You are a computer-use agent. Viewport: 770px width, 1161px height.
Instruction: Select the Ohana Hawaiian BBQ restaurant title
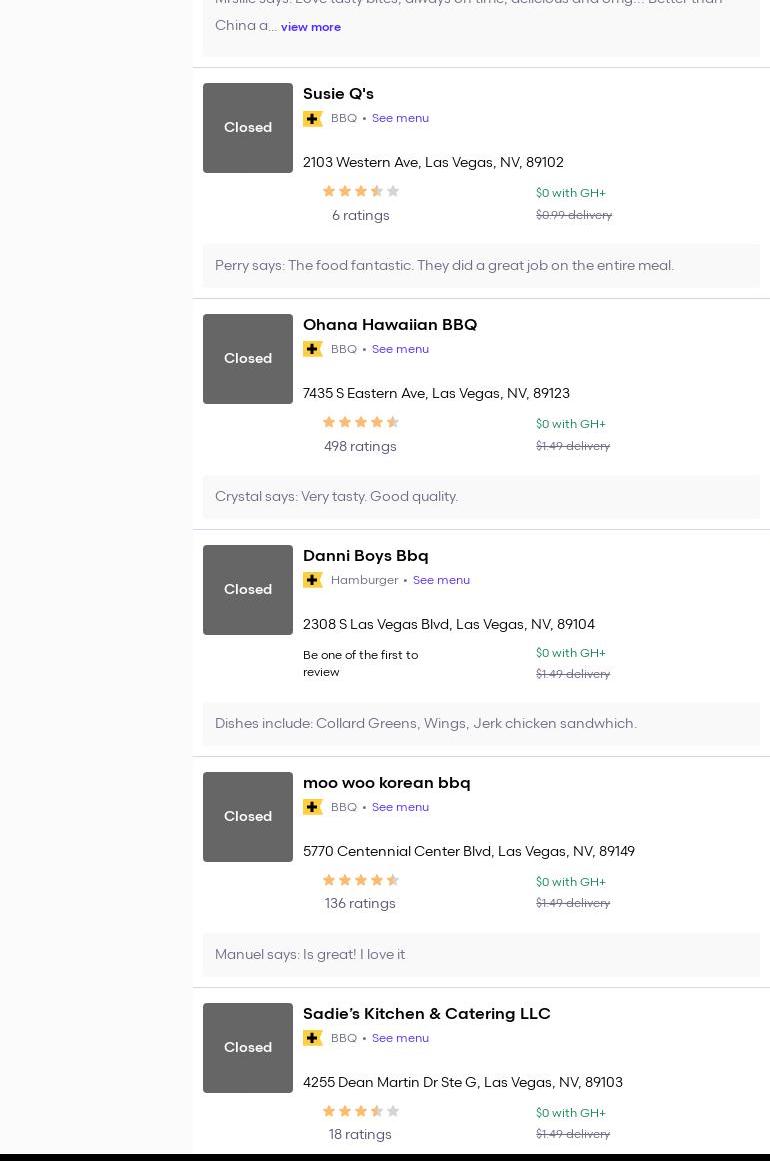[x=389, y=325]
